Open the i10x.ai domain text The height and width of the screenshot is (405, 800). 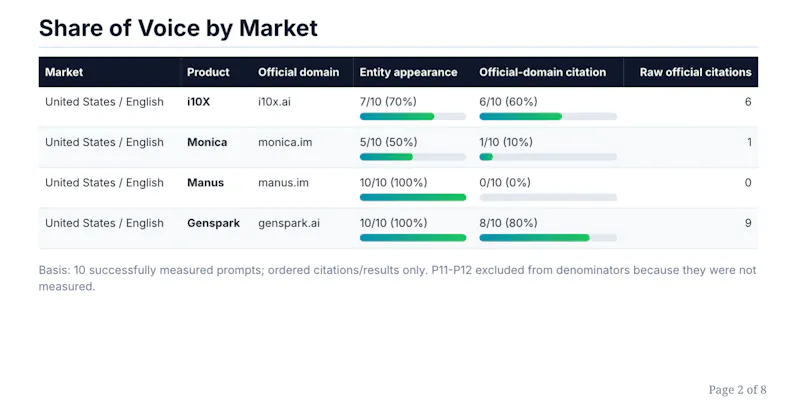274,102
